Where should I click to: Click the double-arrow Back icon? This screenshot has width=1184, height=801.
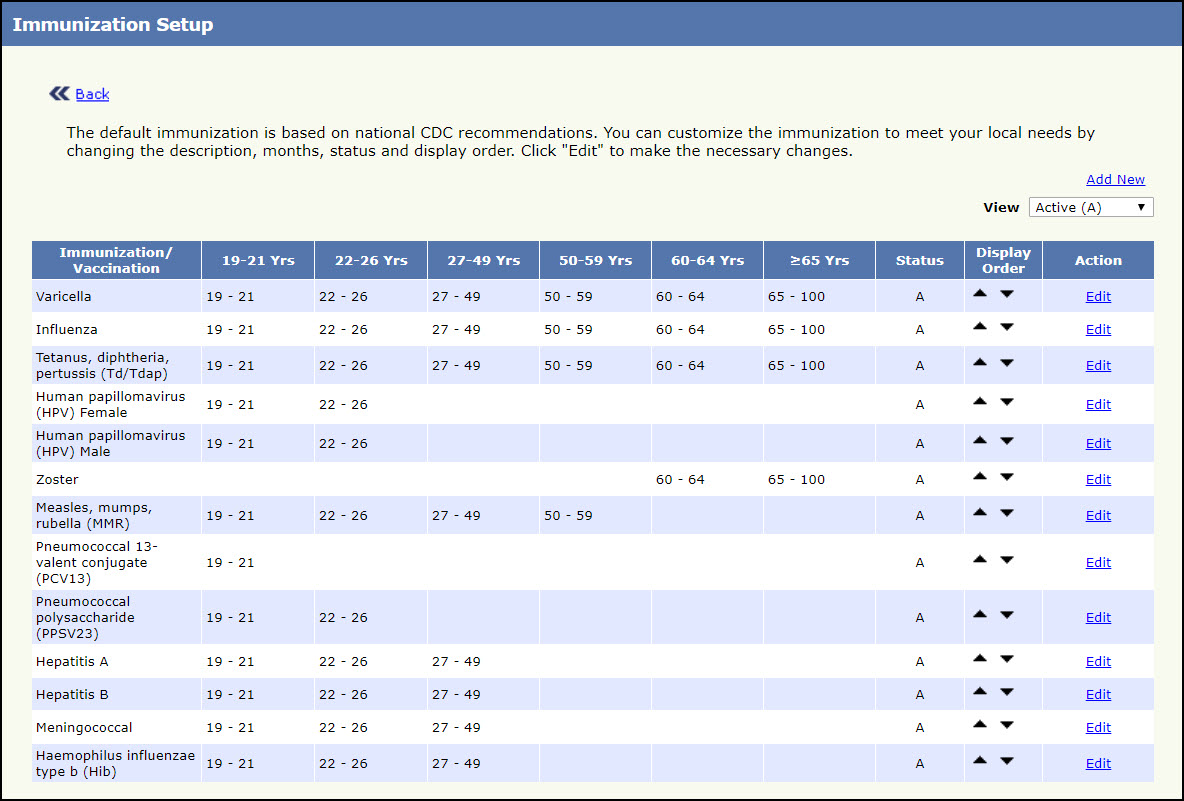tap(59, 94)
